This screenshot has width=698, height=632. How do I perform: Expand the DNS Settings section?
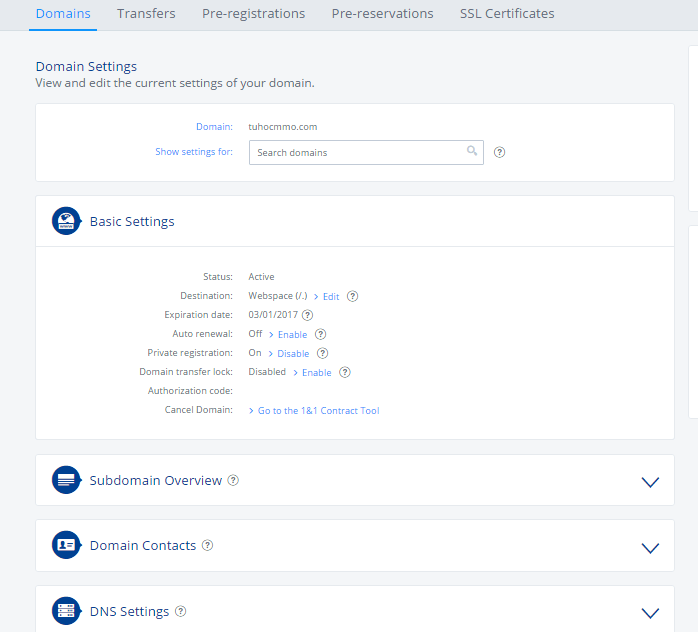pyautogui.click(x=650, y=612)
